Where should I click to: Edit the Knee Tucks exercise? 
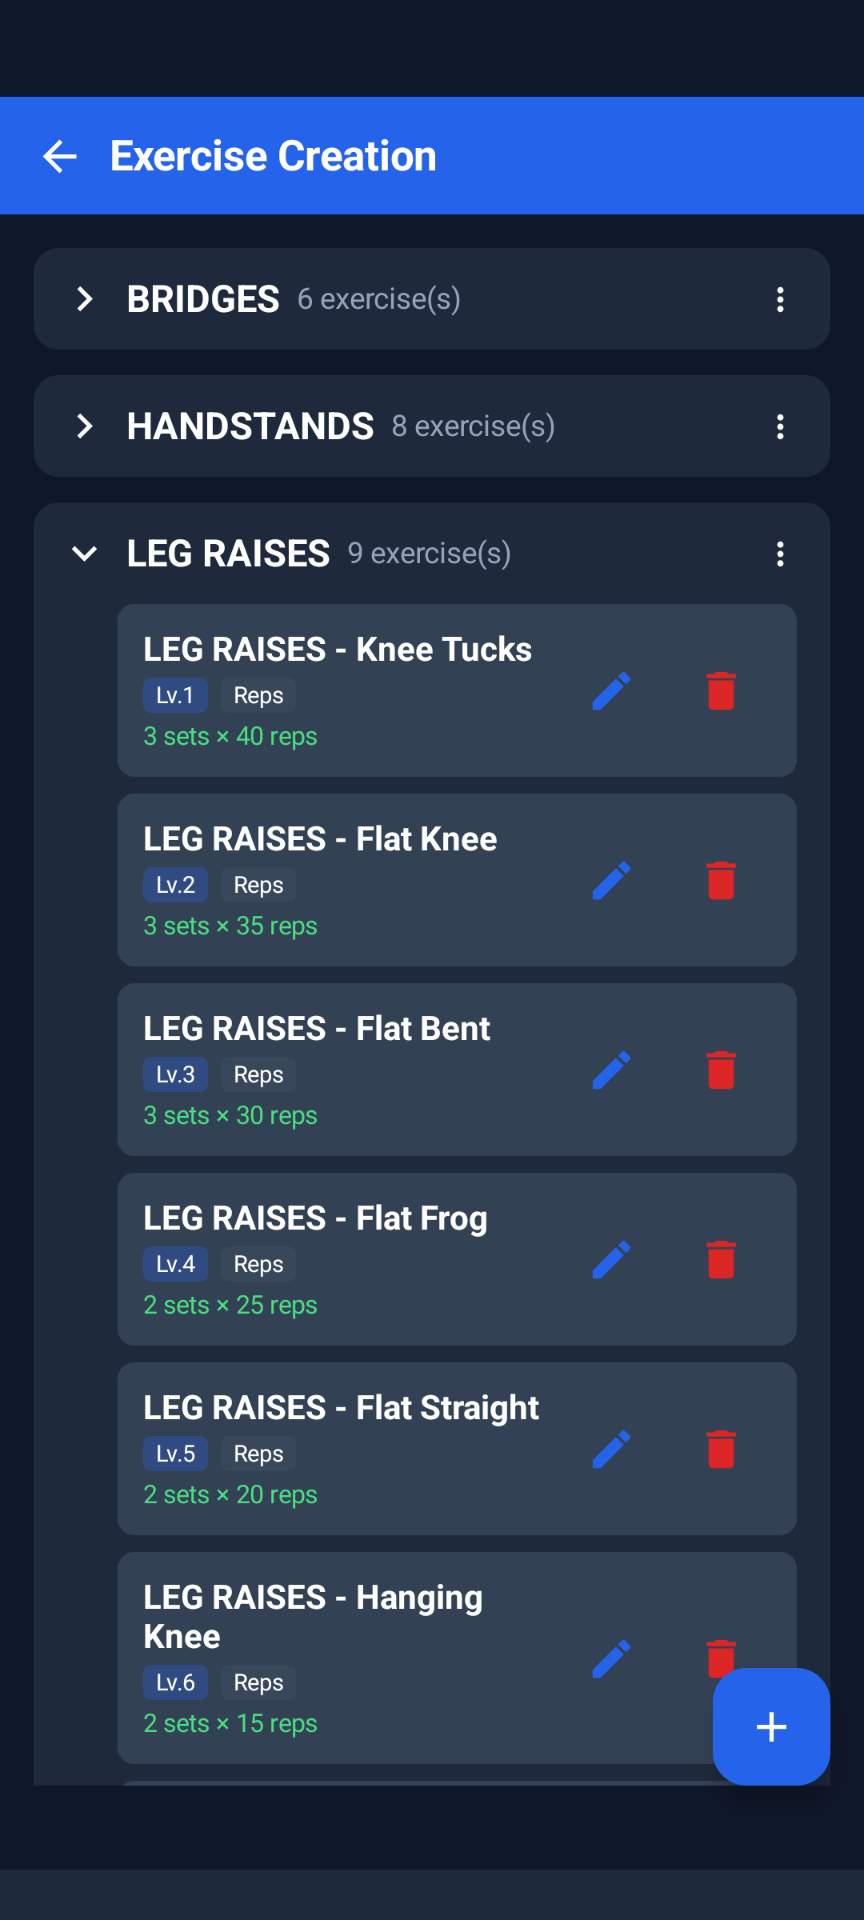pyautogui.click(x=611, y=691)
